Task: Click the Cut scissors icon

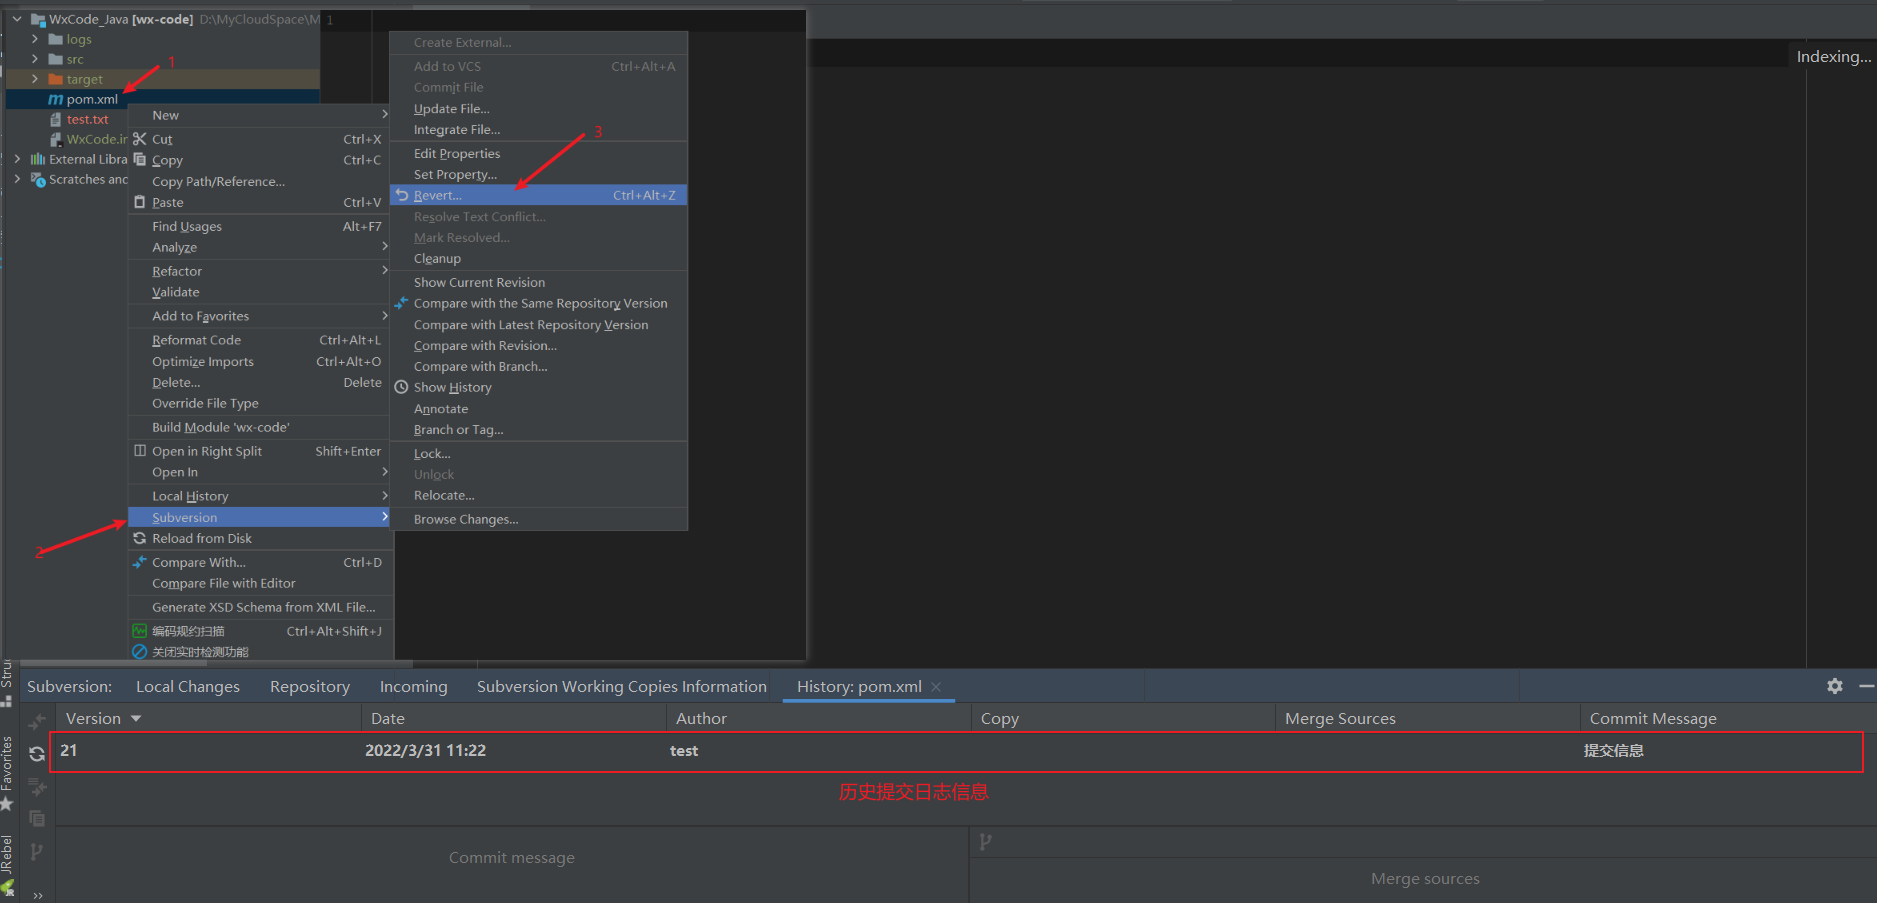Action: click(140, 139)
